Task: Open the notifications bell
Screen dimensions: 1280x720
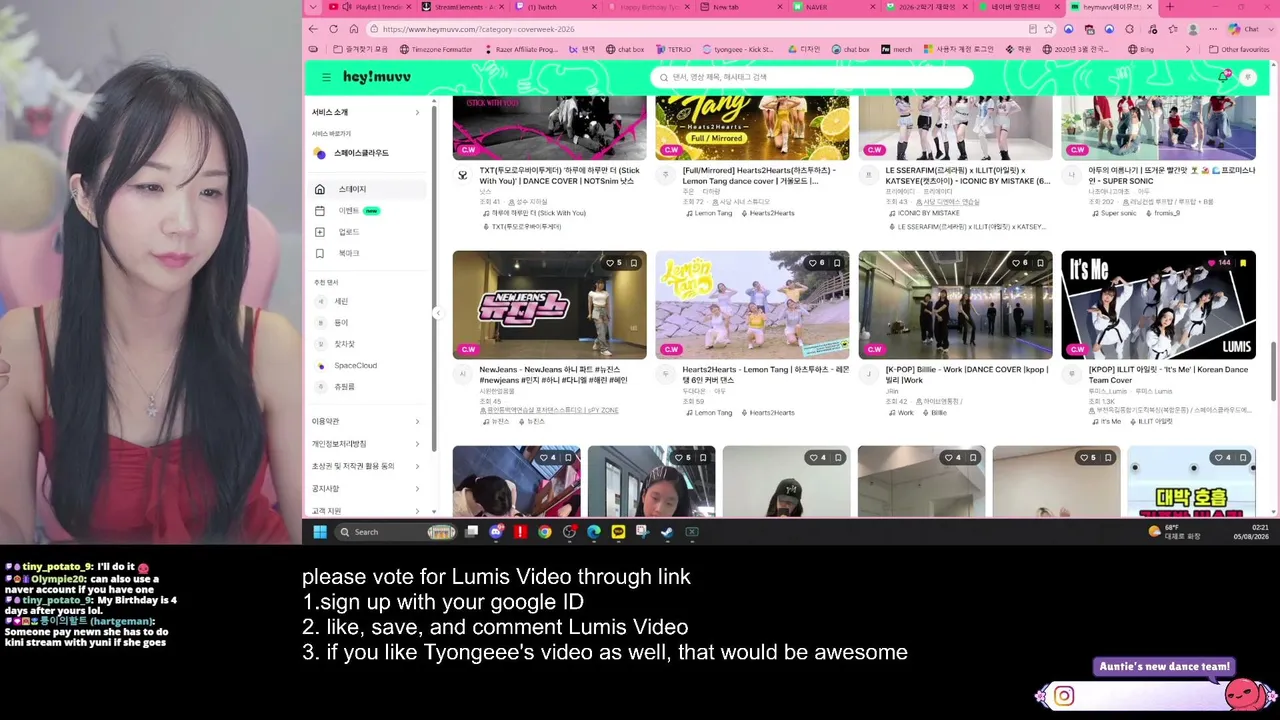Action: tap(1224, 77)
